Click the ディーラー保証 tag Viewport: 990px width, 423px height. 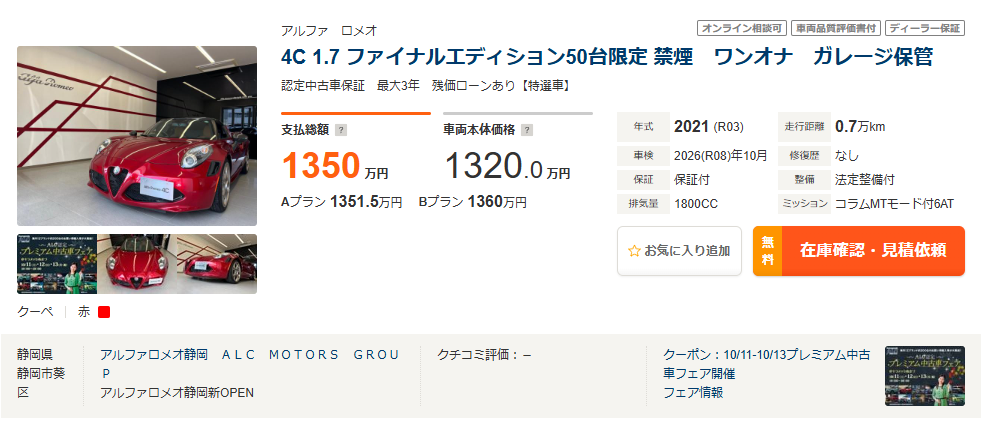[925, 28]
